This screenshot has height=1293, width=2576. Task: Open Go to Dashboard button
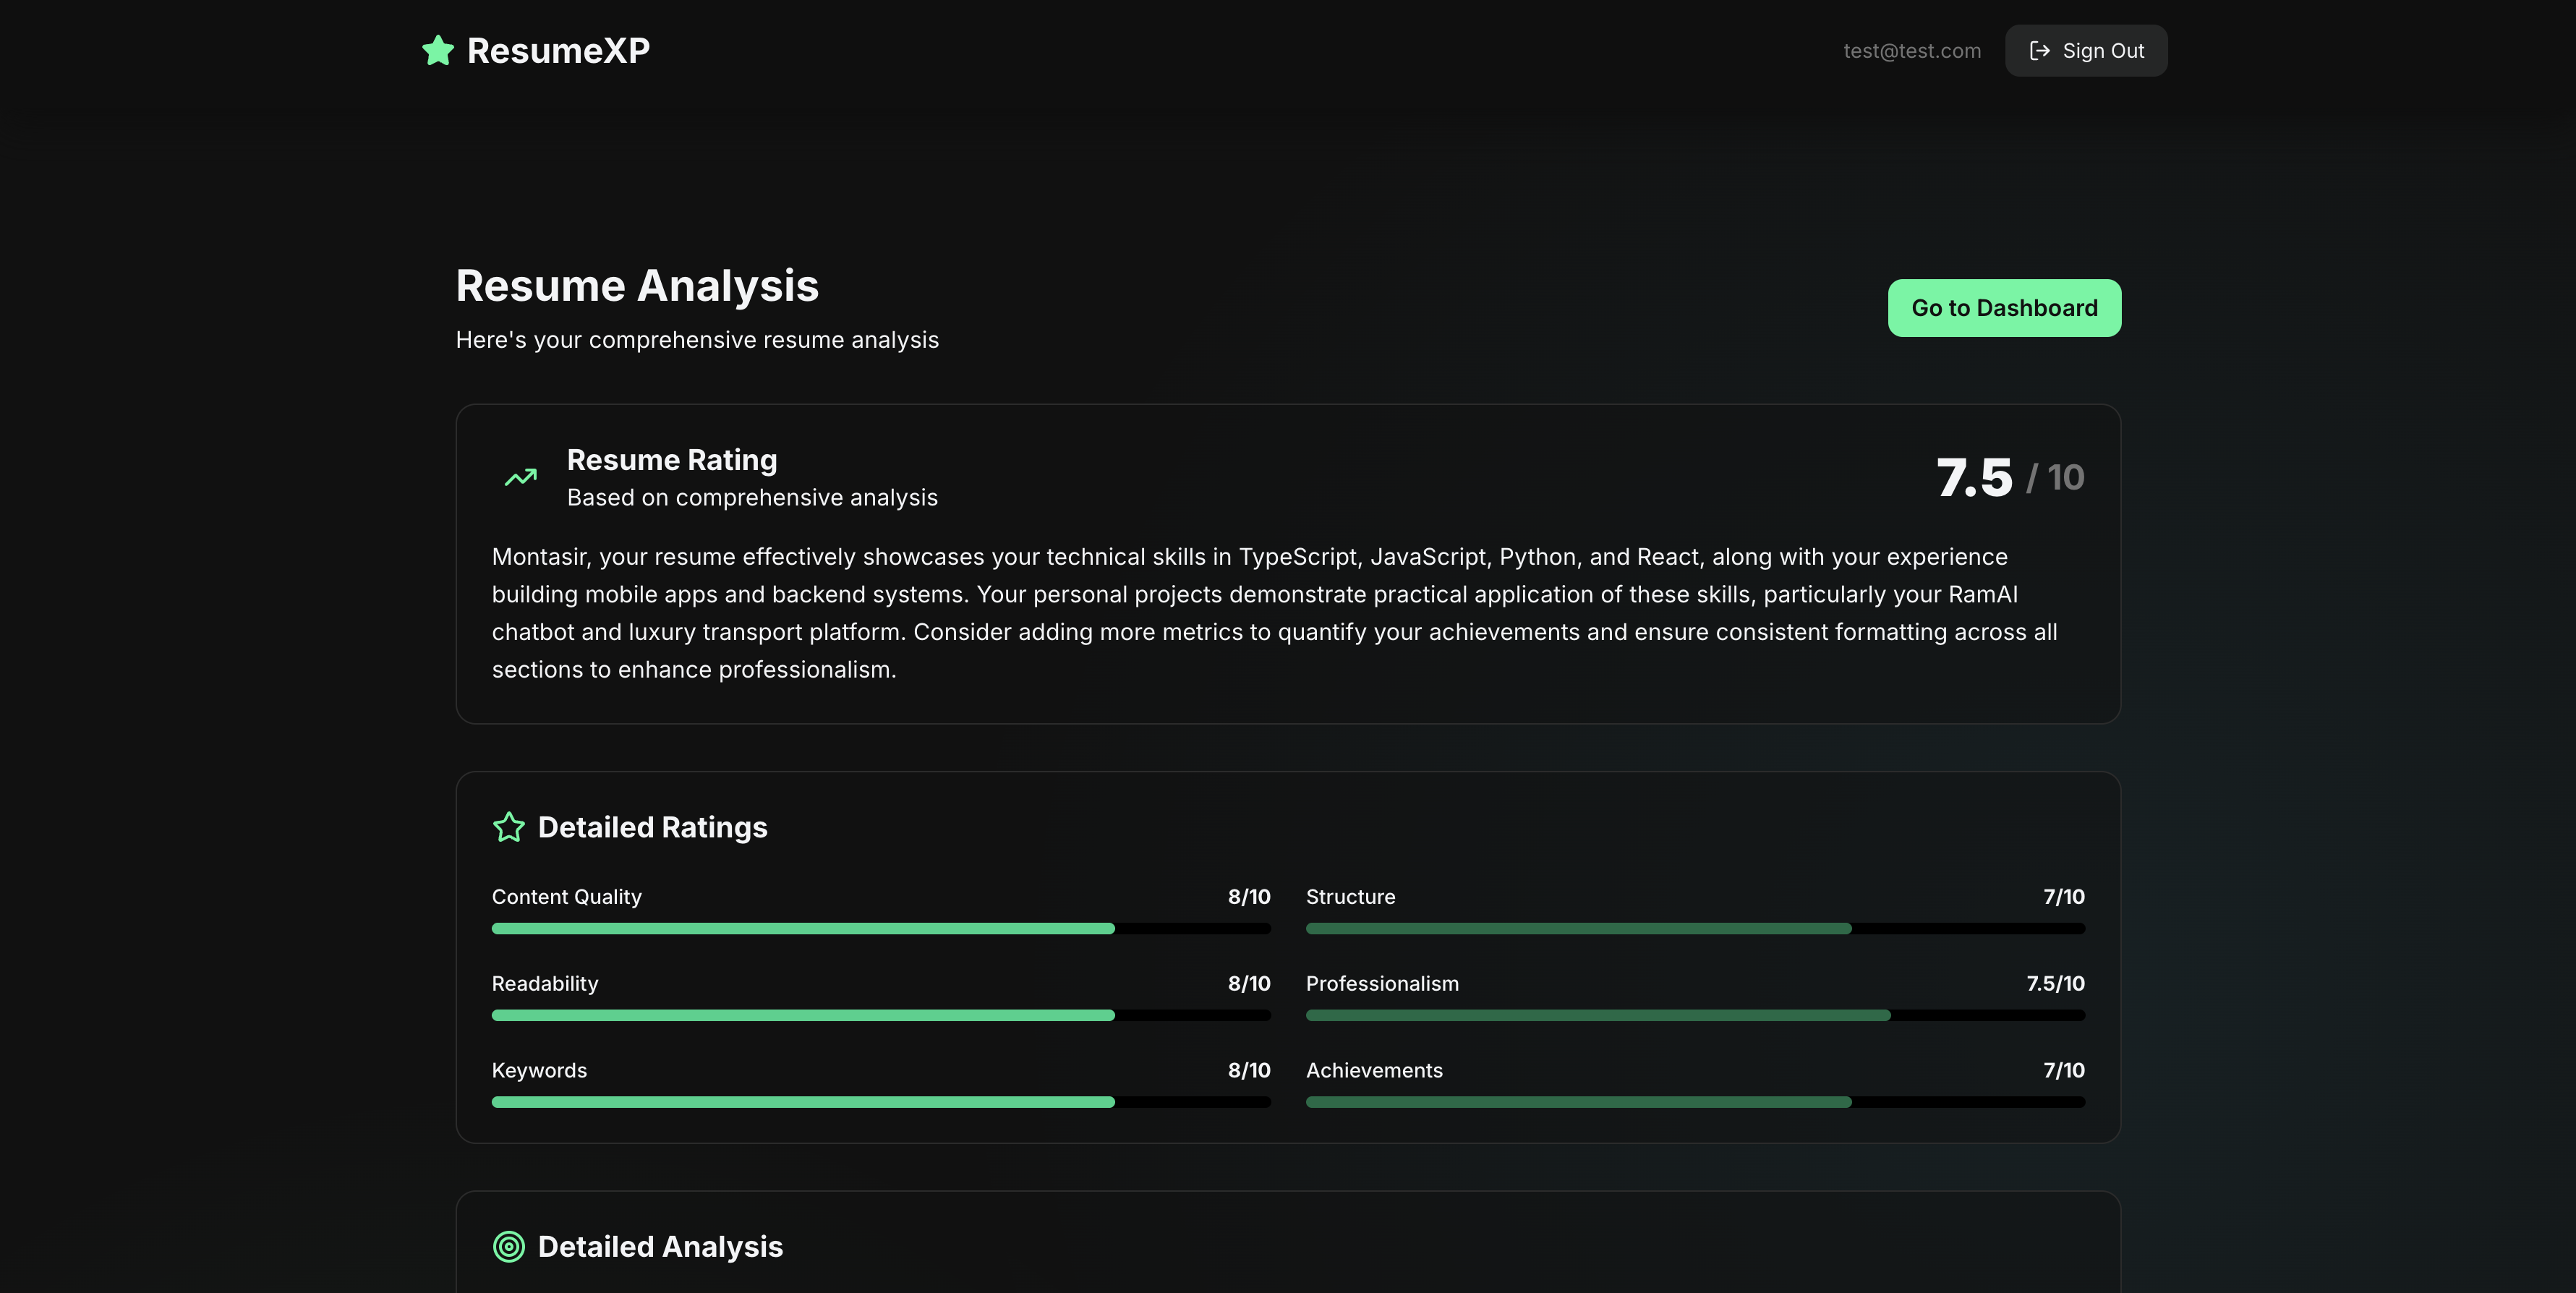[2003, 308]
